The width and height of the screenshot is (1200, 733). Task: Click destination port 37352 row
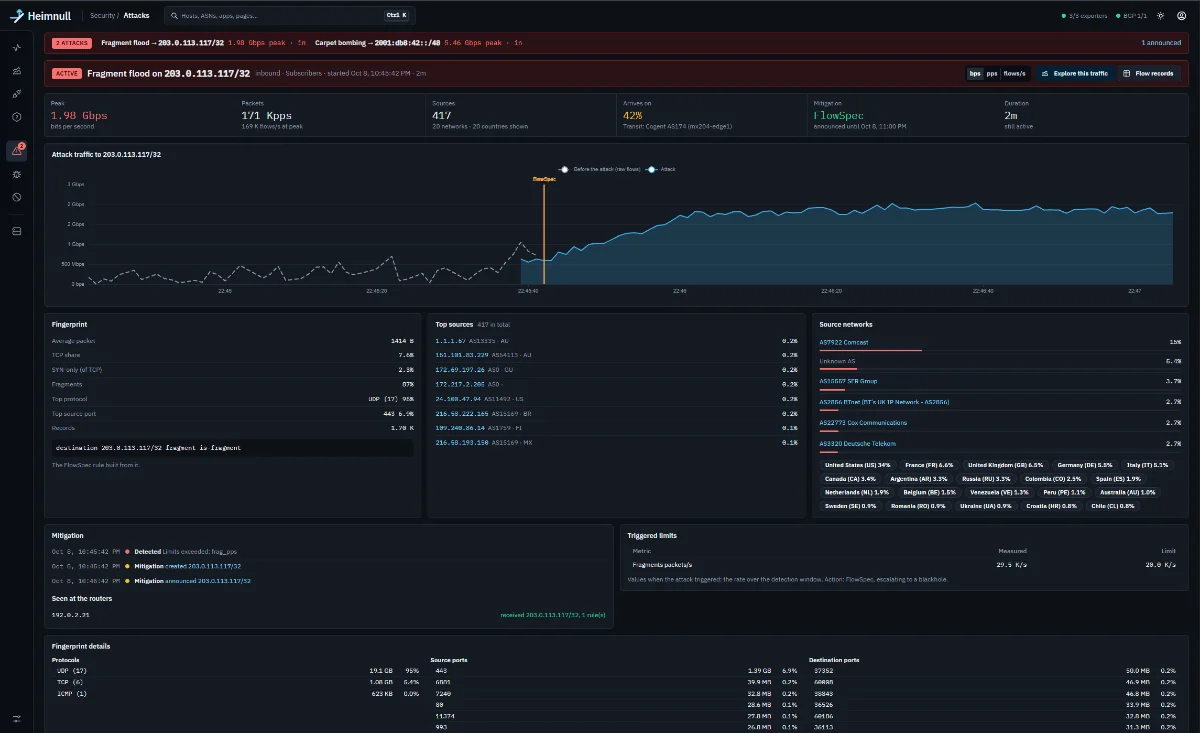tap(996, 670)
